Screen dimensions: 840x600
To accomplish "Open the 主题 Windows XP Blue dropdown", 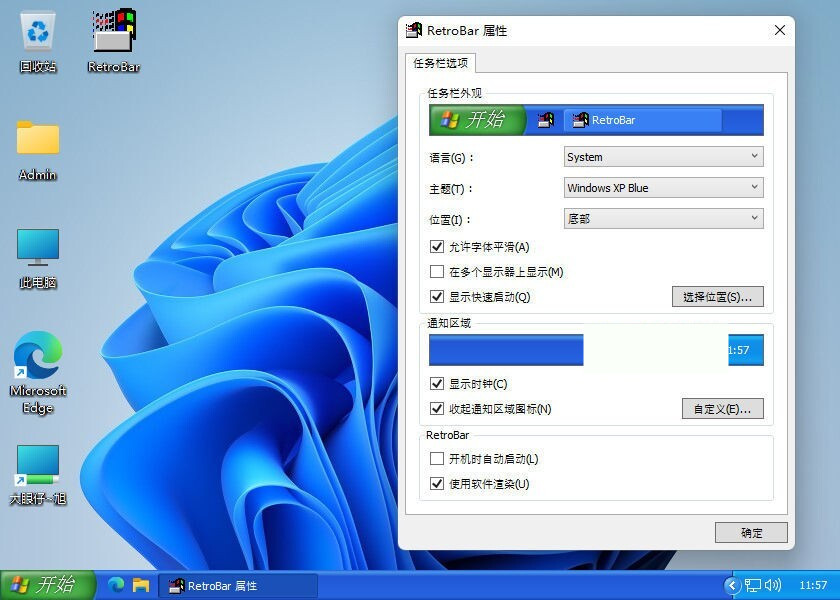I will point(664,188).
